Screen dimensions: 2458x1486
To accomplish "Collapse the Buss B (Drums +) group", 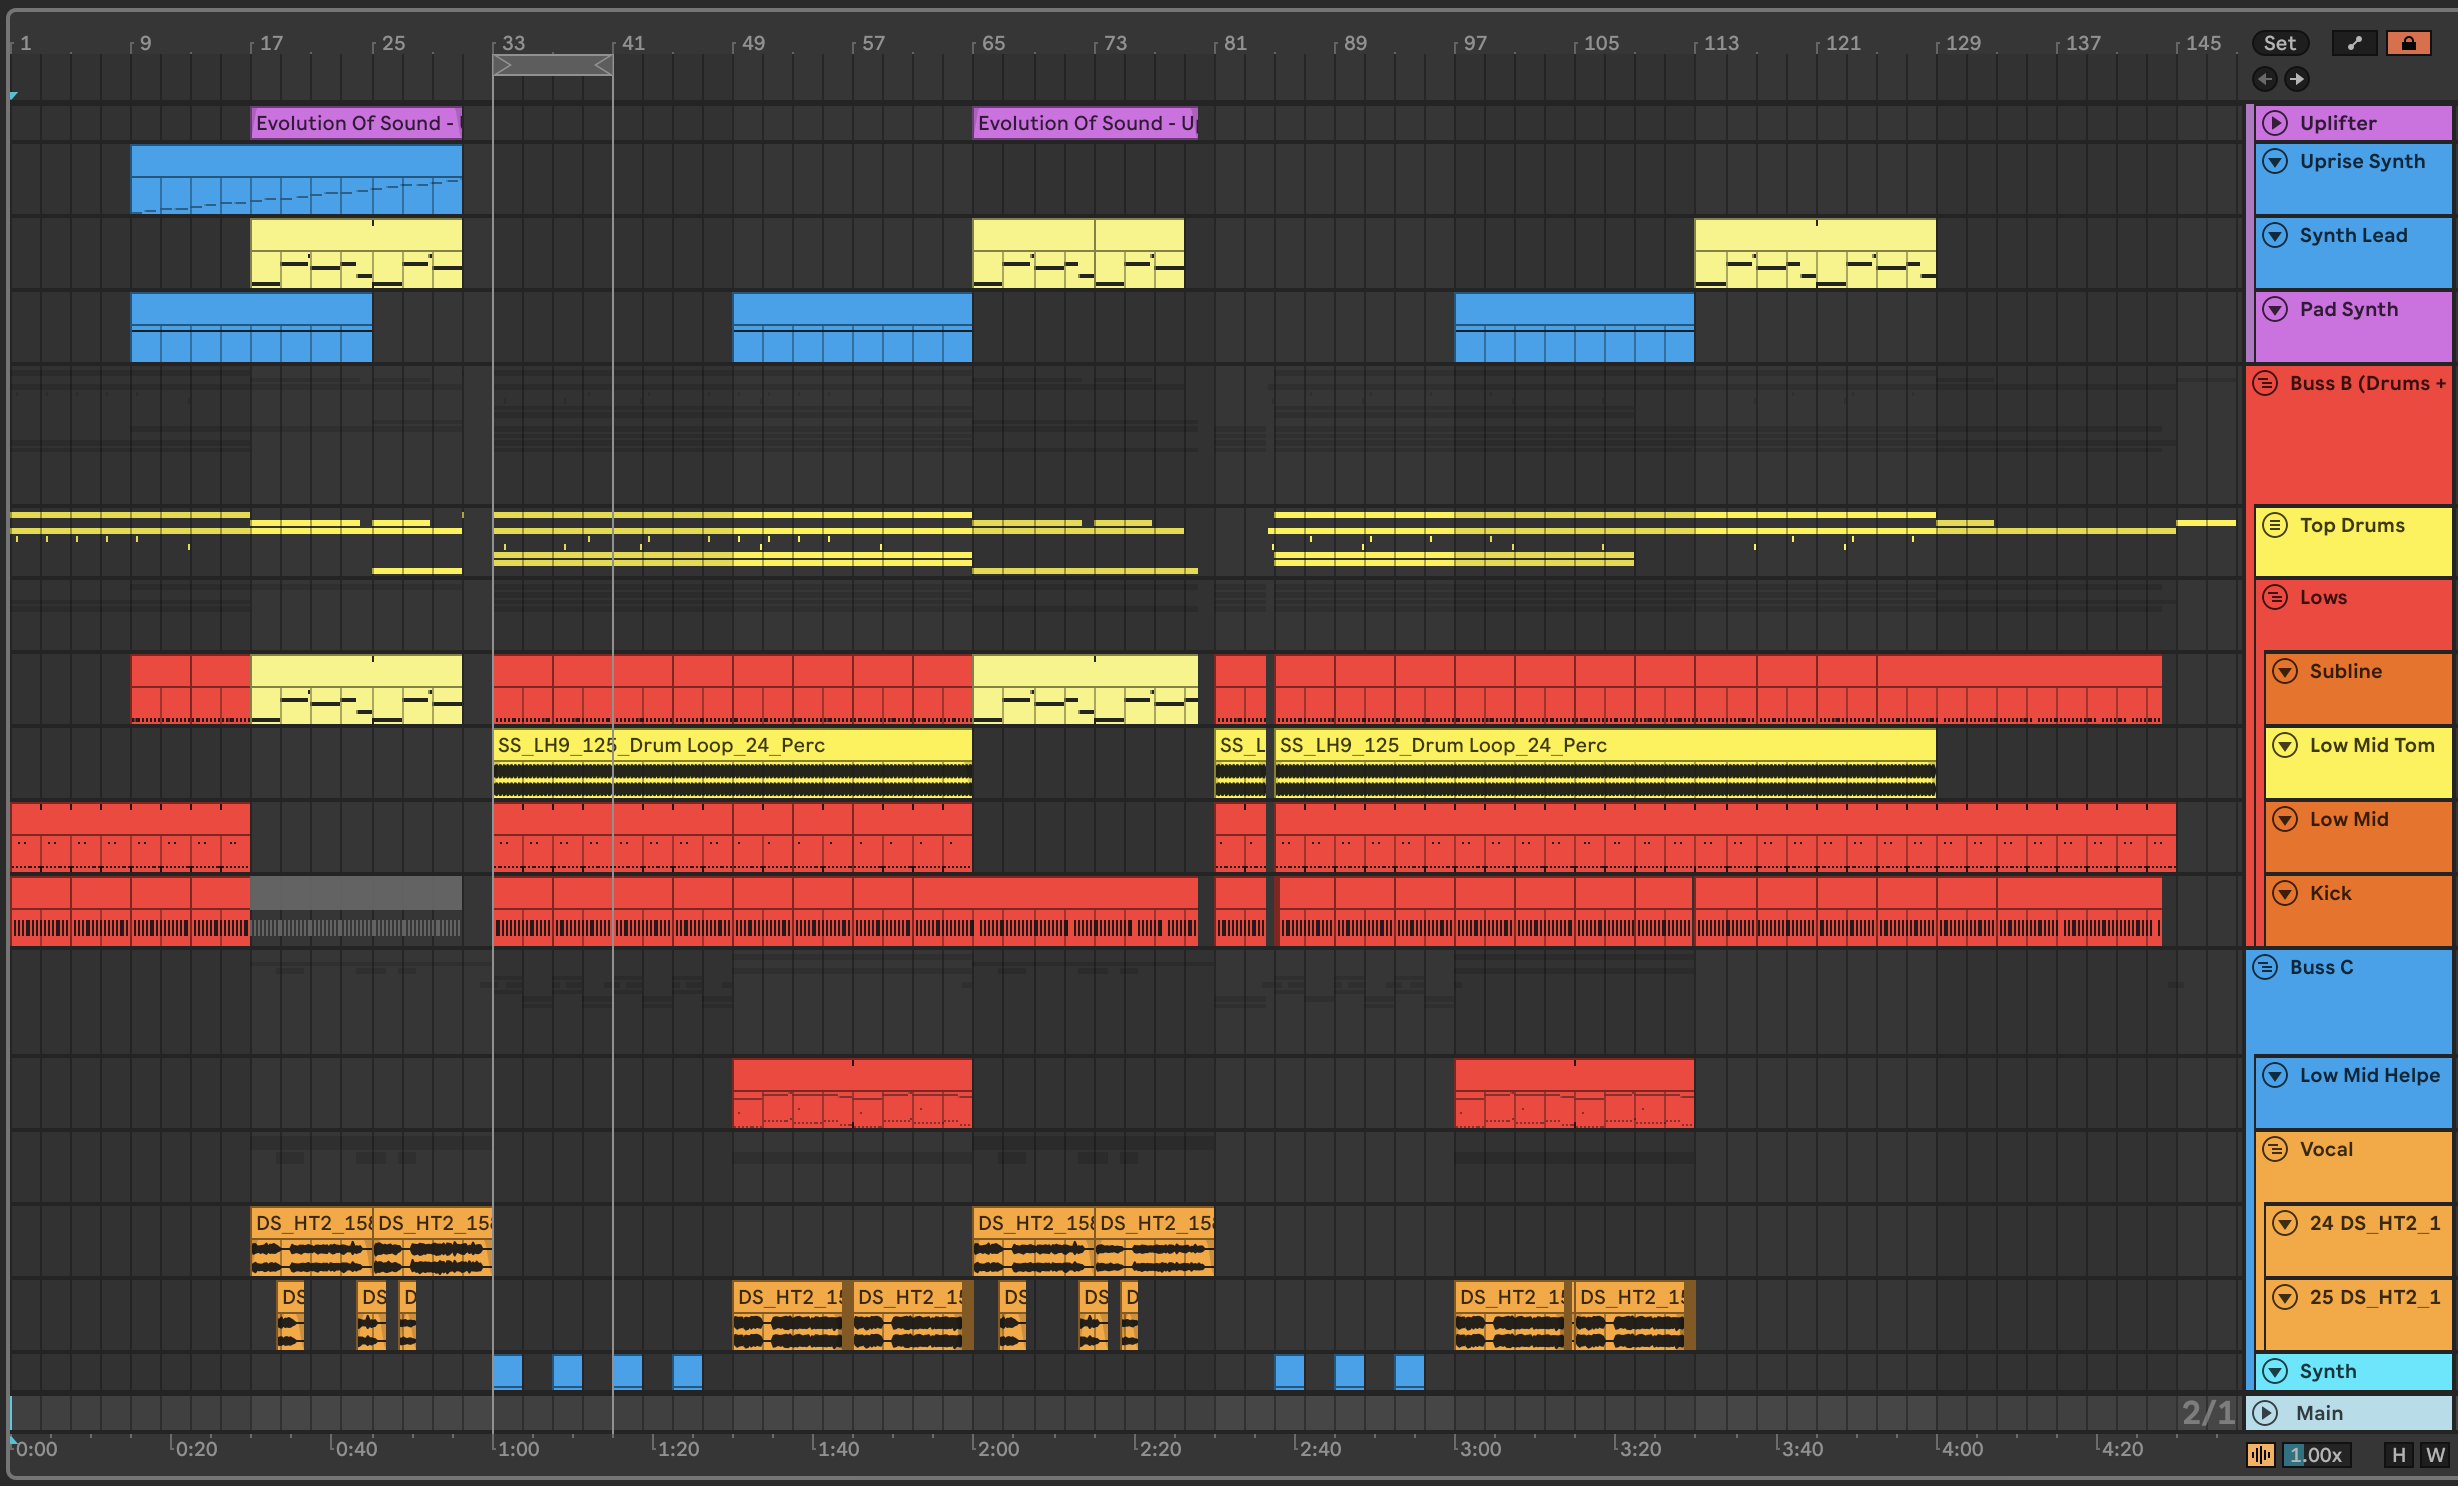I will click(2265, 383).
